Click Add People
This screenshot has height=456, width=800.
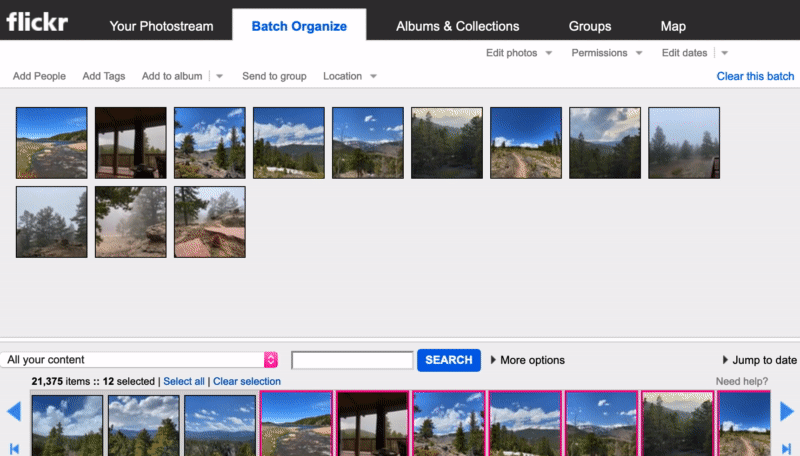(39, 76)
